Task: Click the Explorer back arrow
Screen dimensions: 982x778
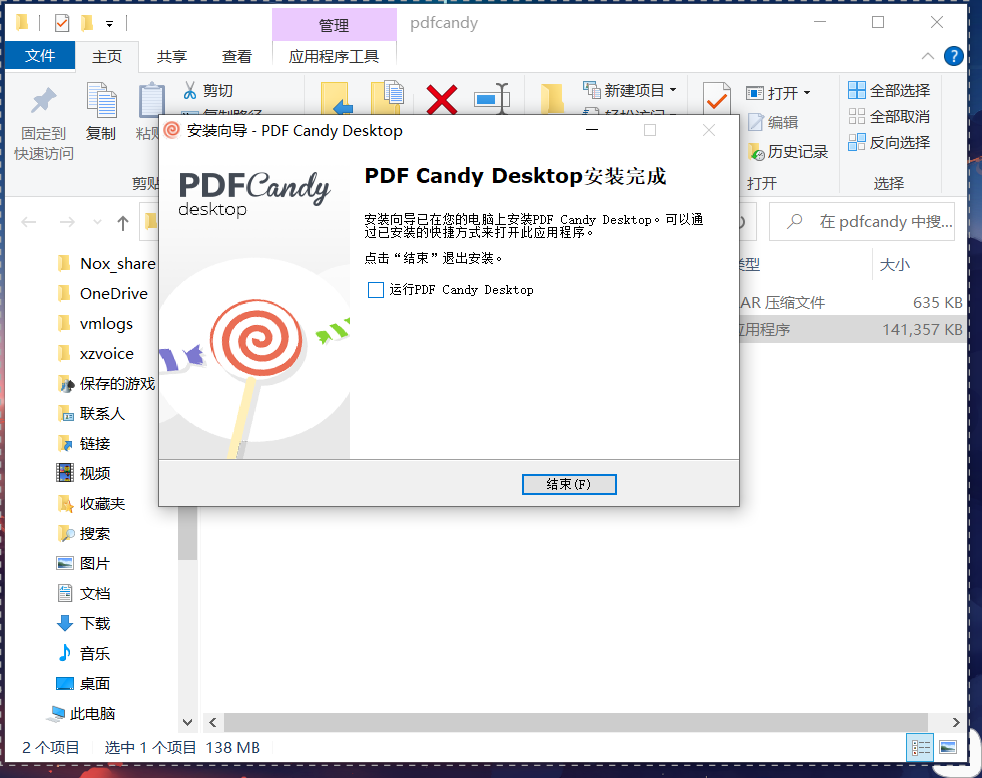Action: pyautogui.click(x=29, y=222)
